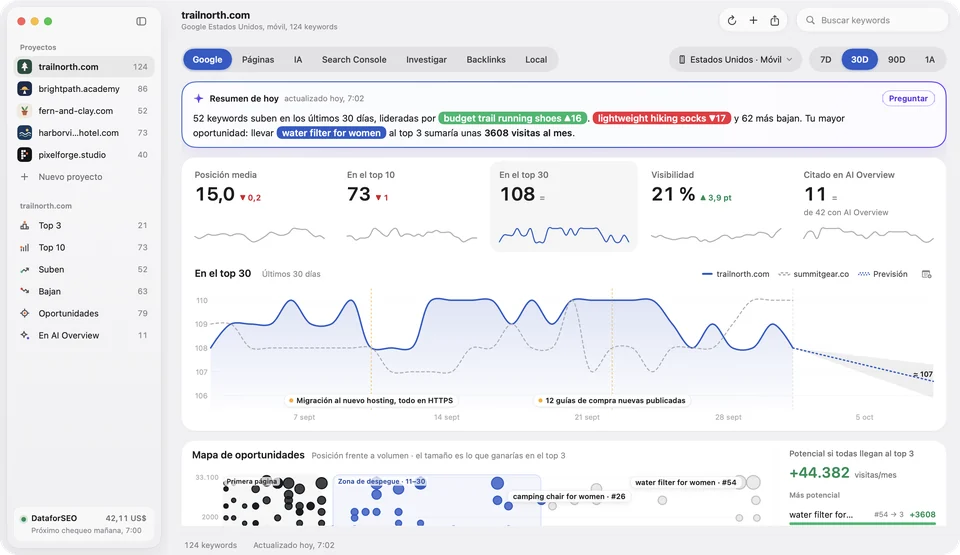Image resolution: width=960 pixels, height=555 pixels.
Task: Click the share icon in toolbar
Action: pos(774,20)
